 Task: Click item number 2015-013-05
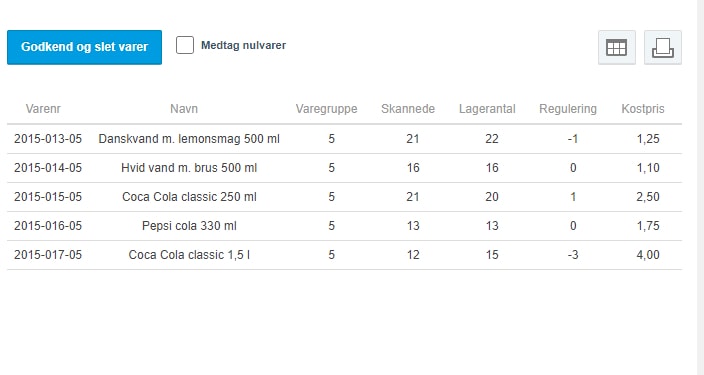[48, 139]
